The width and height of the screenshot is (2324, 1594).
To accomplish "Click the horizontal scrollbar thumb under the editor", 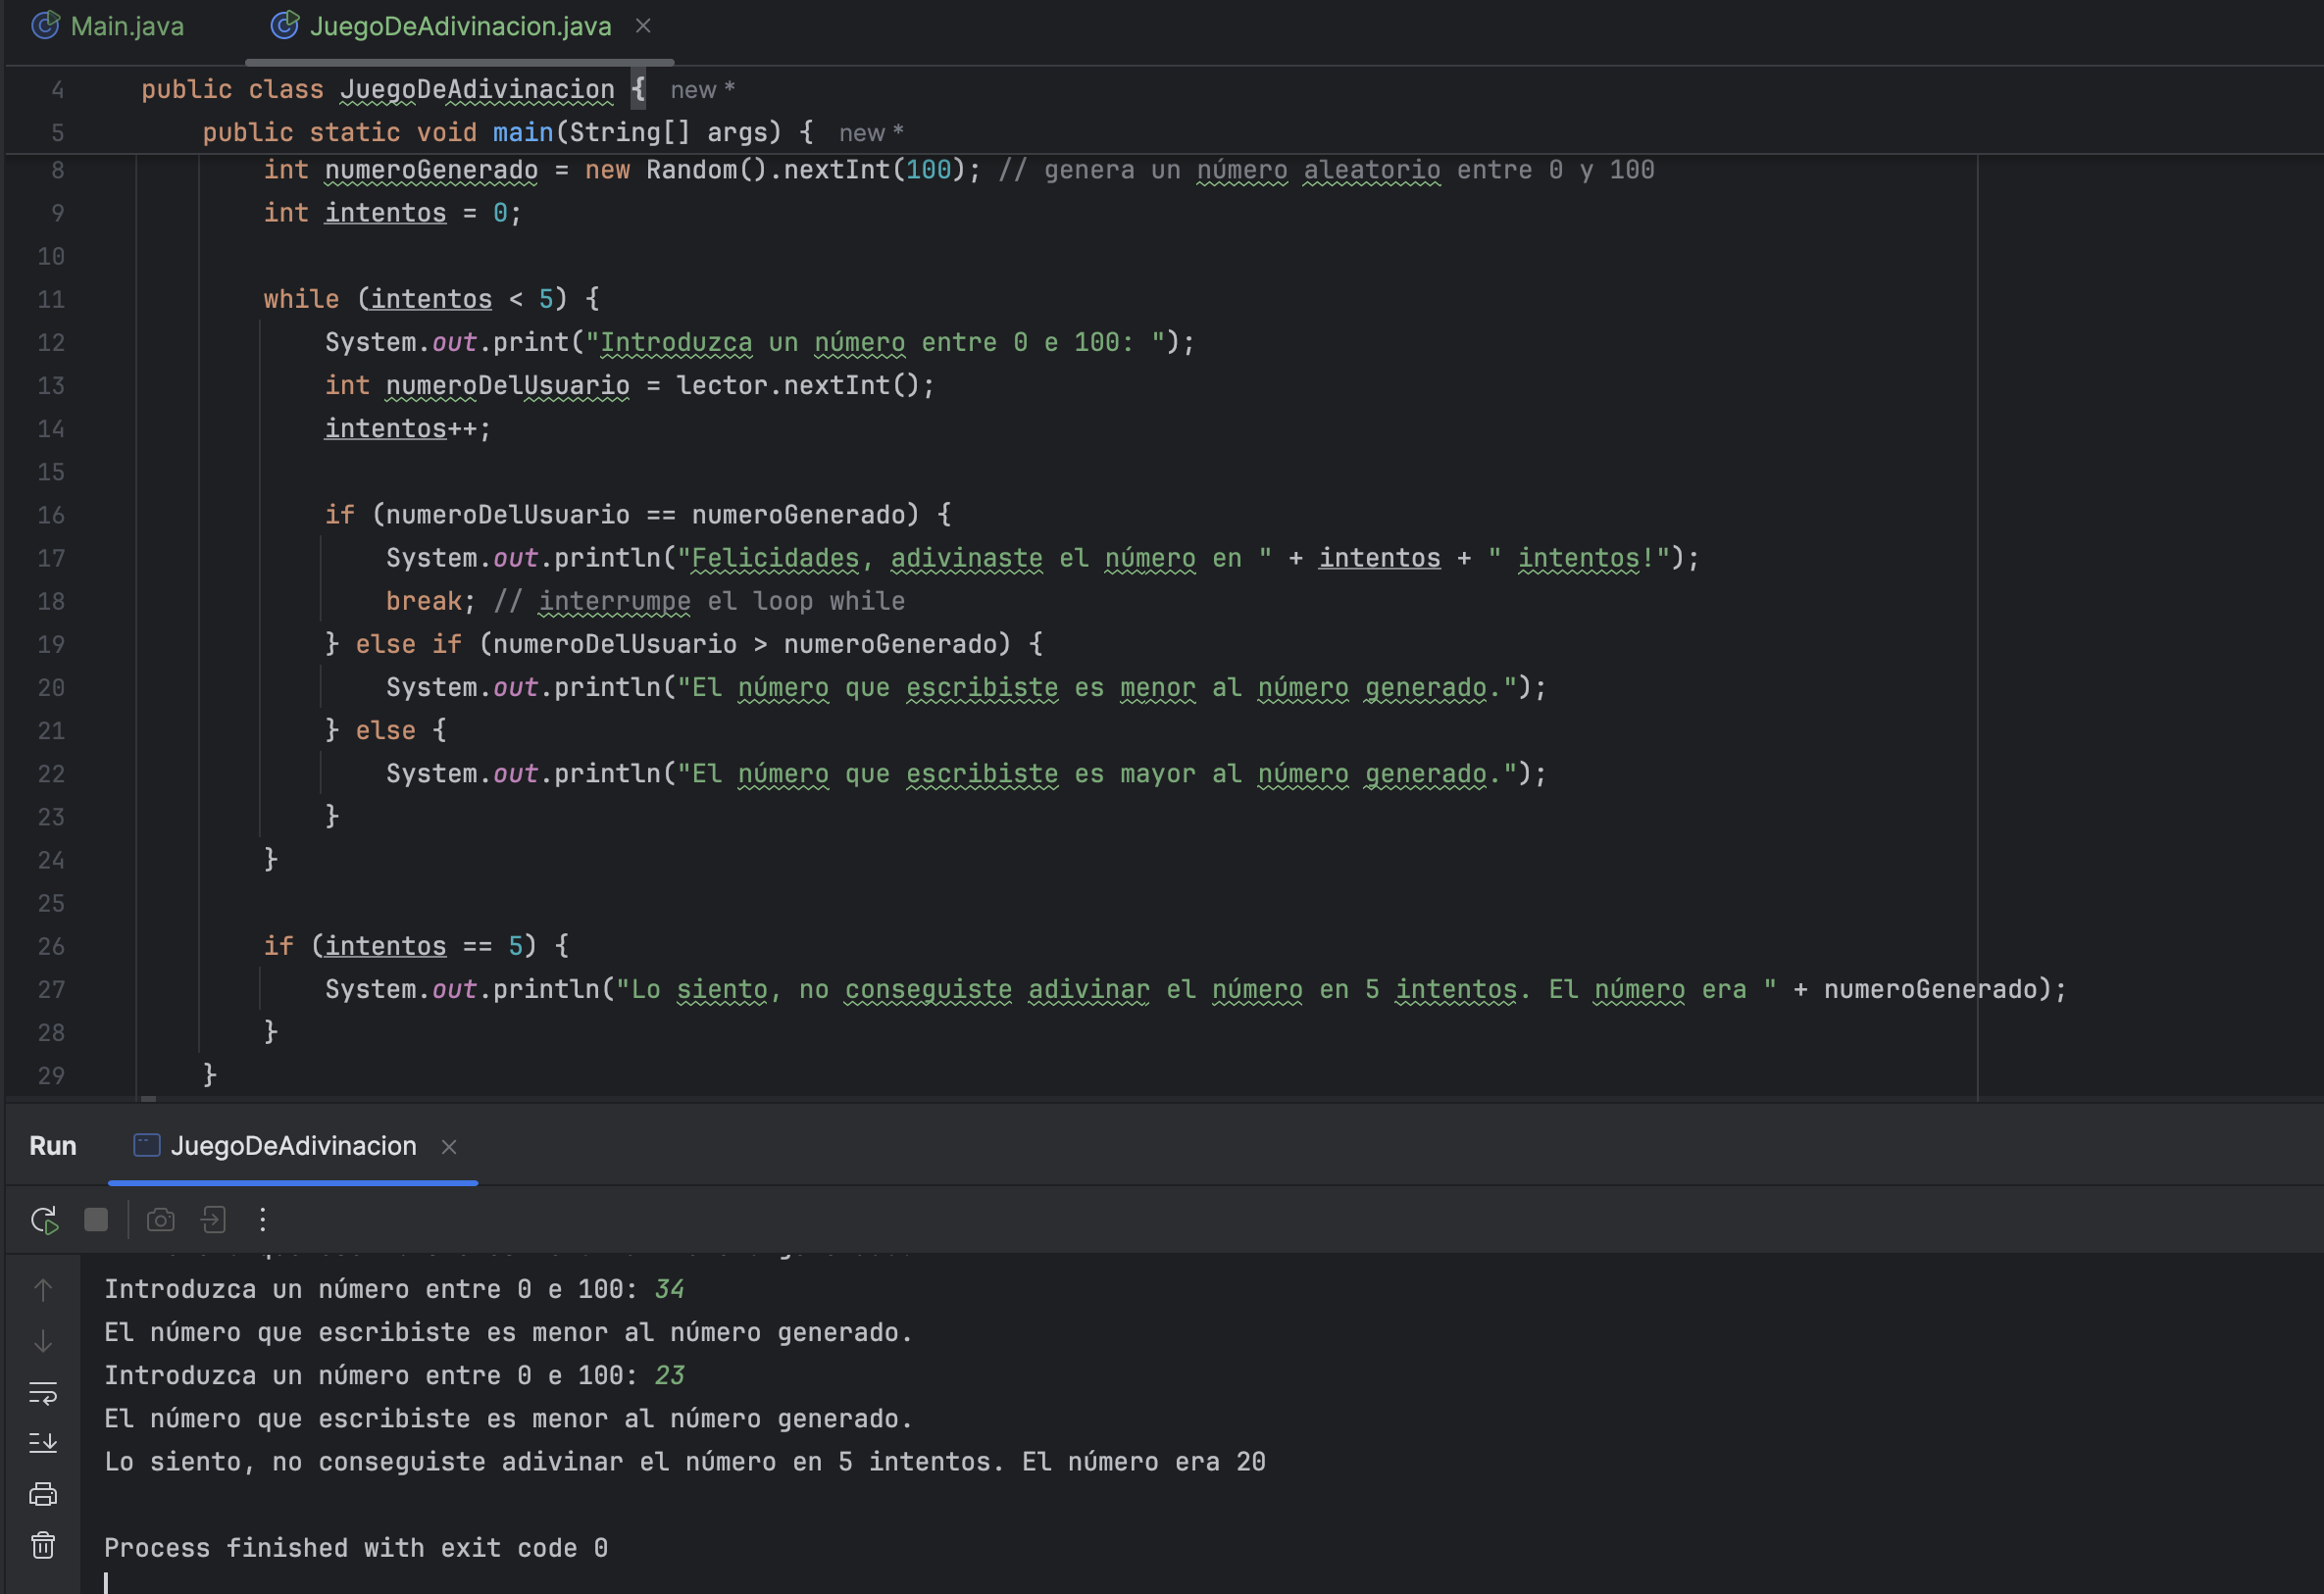I will coord(148,1100).
